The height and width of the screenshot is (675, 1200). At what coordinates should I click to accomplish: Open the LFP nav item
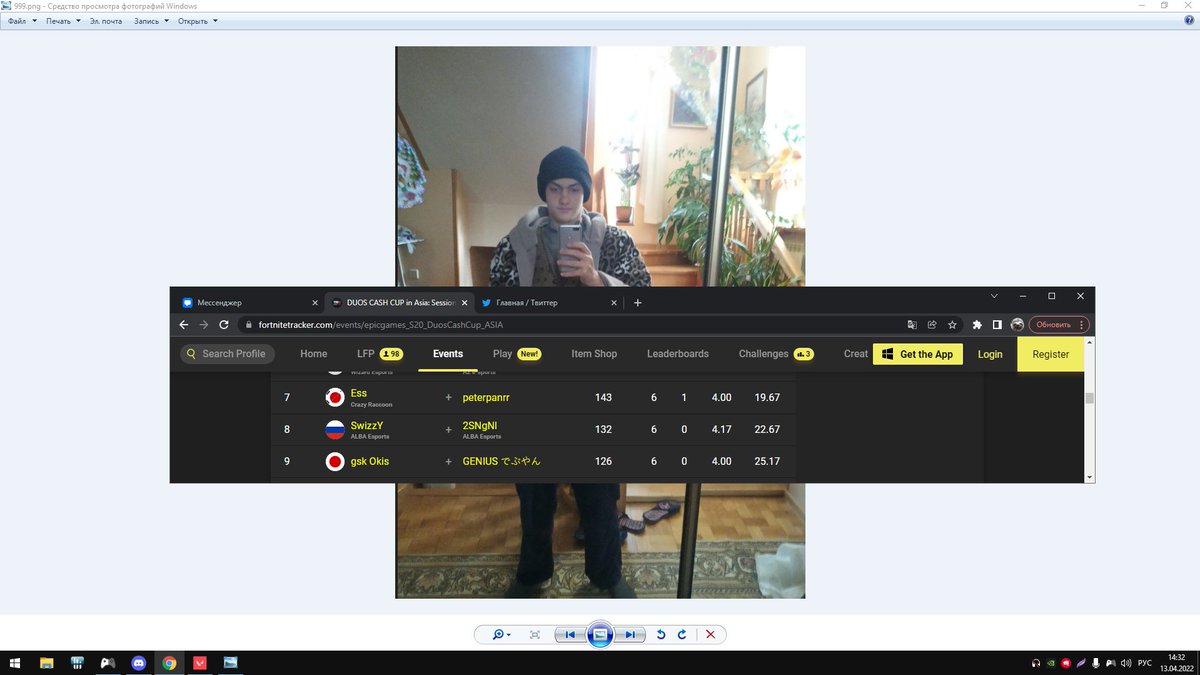[x=379, y=354]
